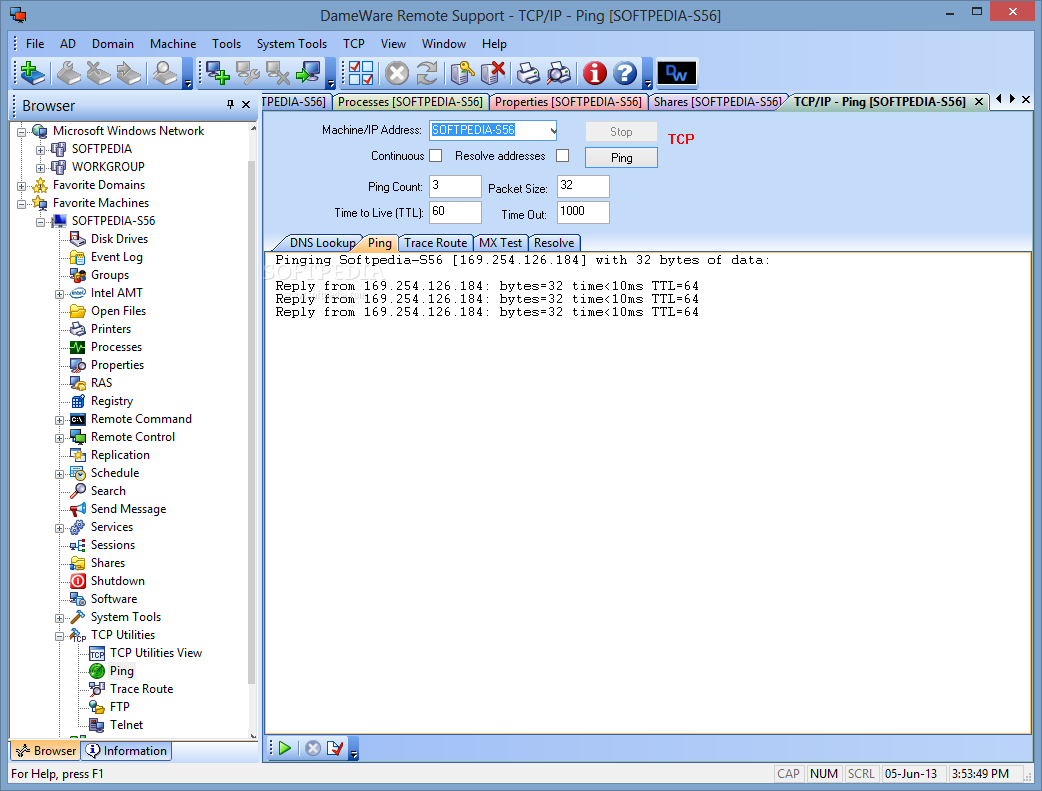Open the File menu
Viewport: 1042px width, 791px height.
coord(35,44)
